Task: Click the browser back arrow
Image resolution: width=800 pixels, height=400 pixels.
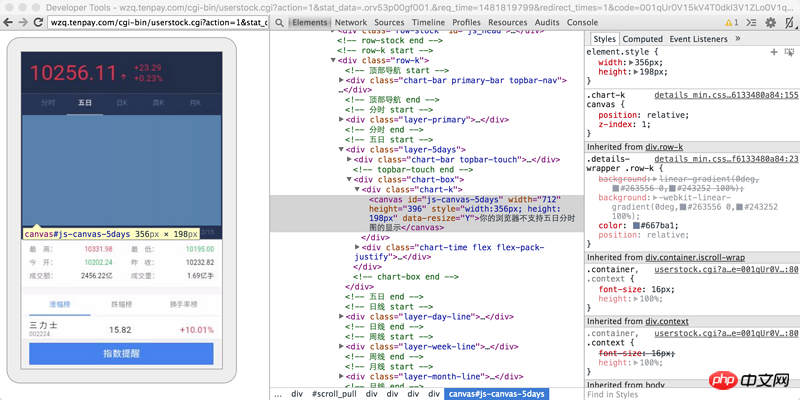Action: click(x=9, y=22)
